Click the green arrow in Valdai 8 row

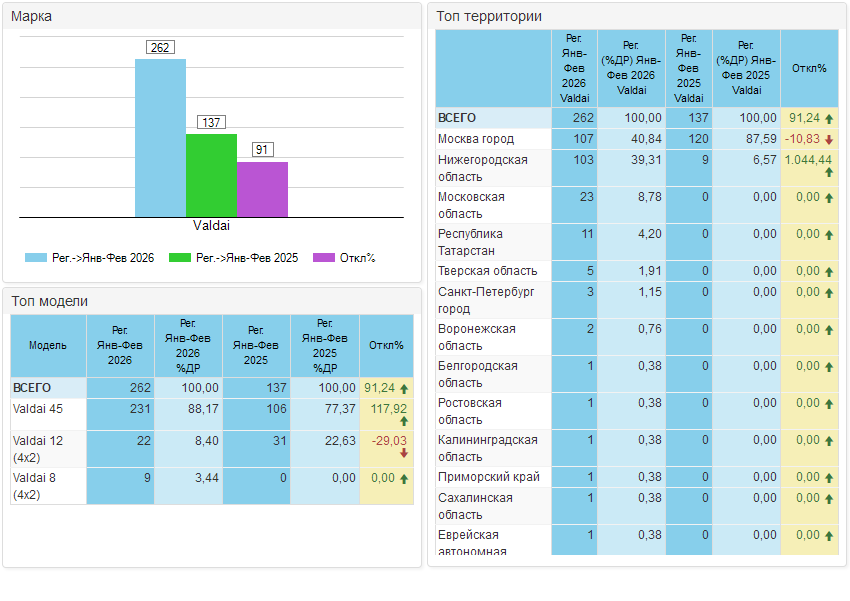pyautogui.click(x=404, y=479)
